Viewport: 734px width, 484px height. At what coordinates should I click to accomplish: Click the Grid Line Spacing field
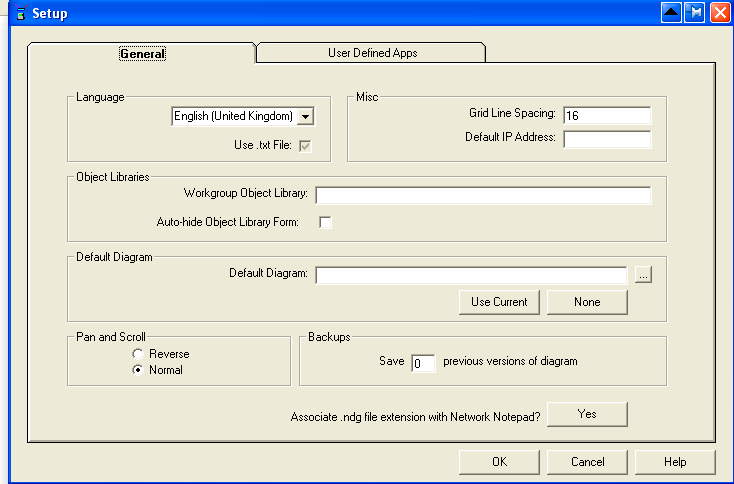[607, 116]
